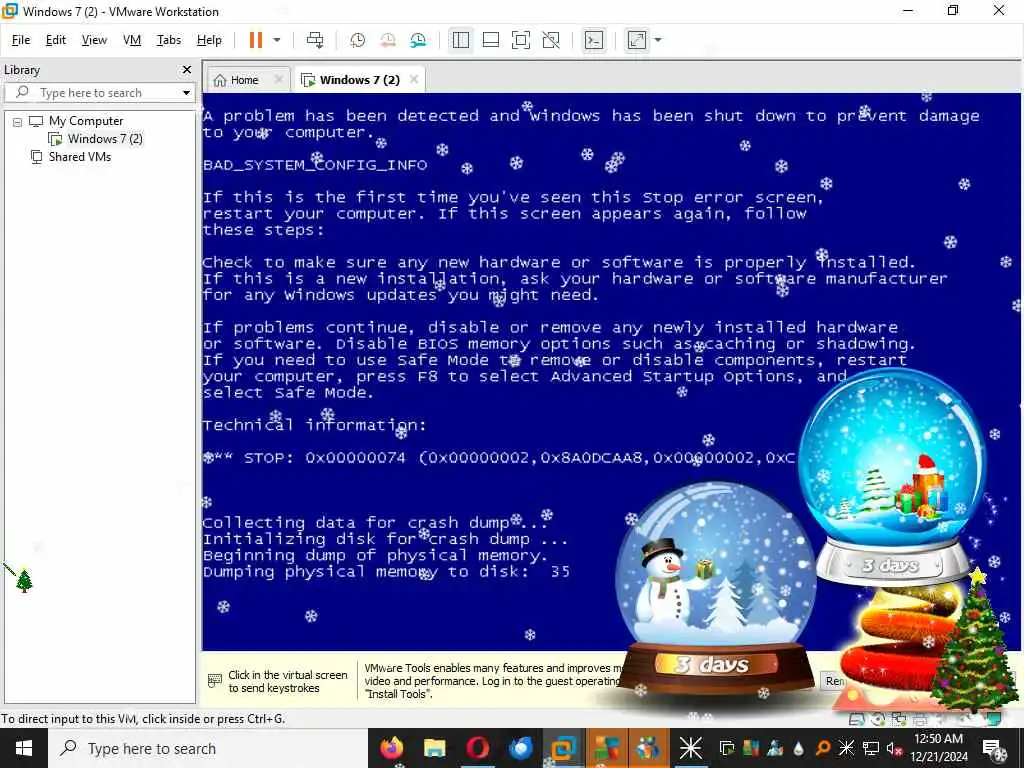The height and width of the screenshot is (768, 1024).
Task: Click the VM hard disk status bar icon
Action: (x=856, y=720)
